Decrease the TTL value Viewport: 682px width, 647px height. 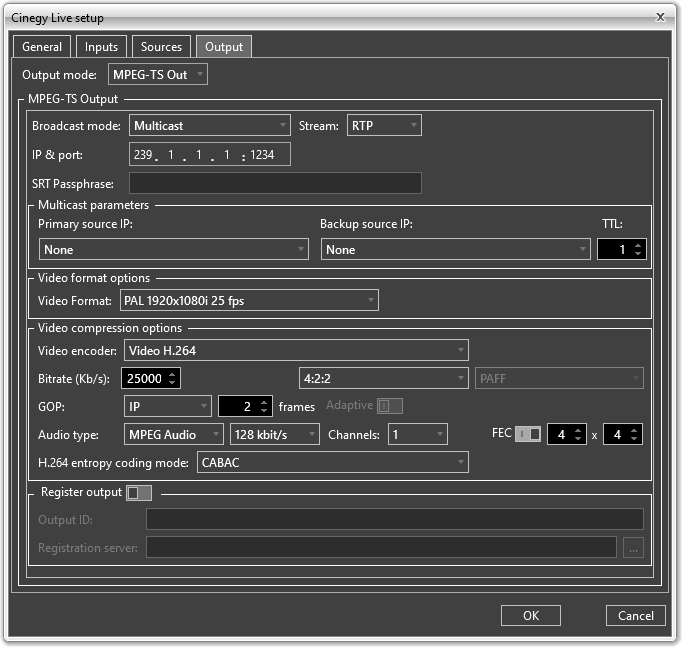[638, 253]
